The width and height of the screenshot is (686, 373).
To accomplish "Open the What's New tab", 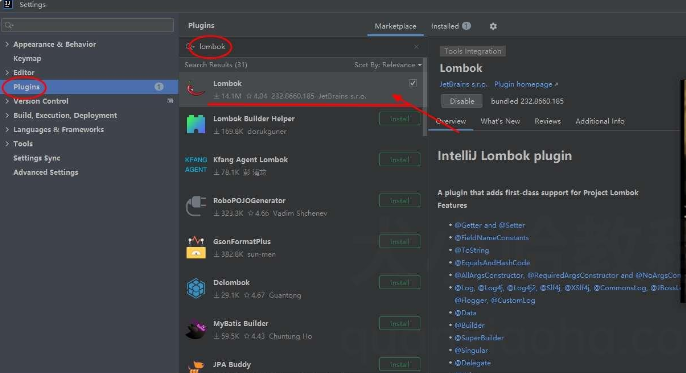I will click(500, 122).
